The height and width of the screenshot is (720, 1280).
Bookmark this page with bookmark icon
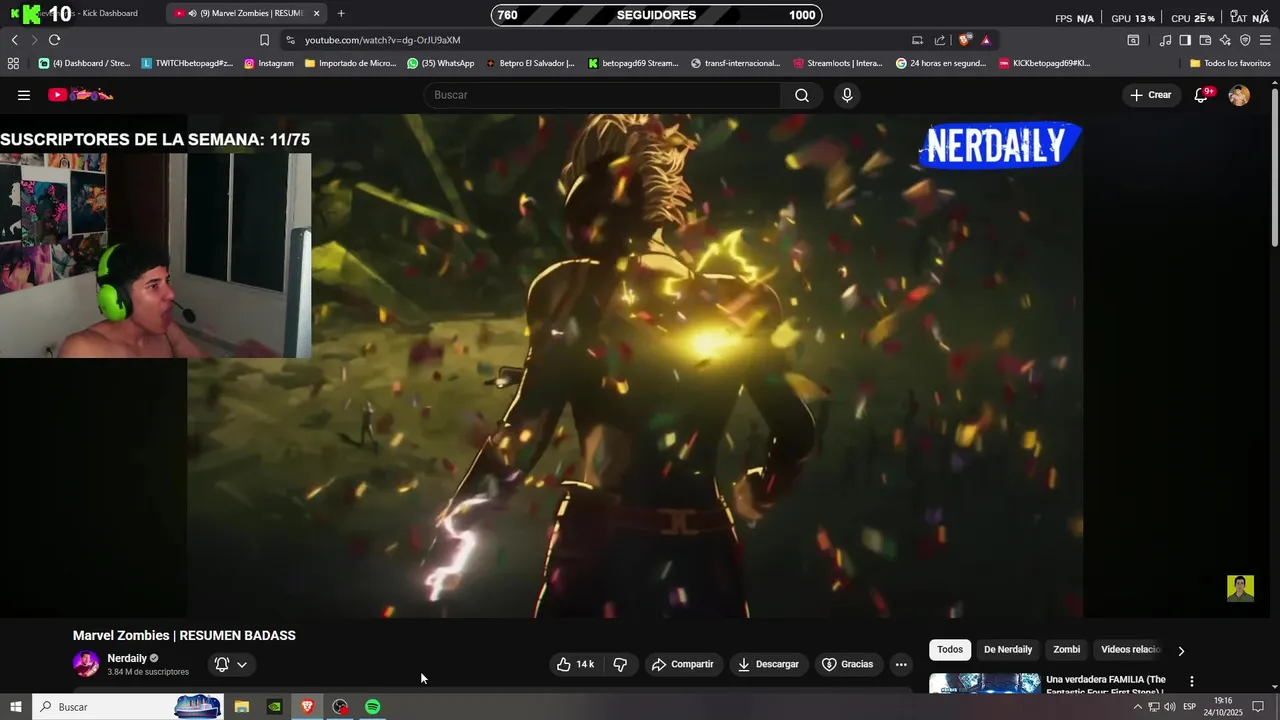264,40
